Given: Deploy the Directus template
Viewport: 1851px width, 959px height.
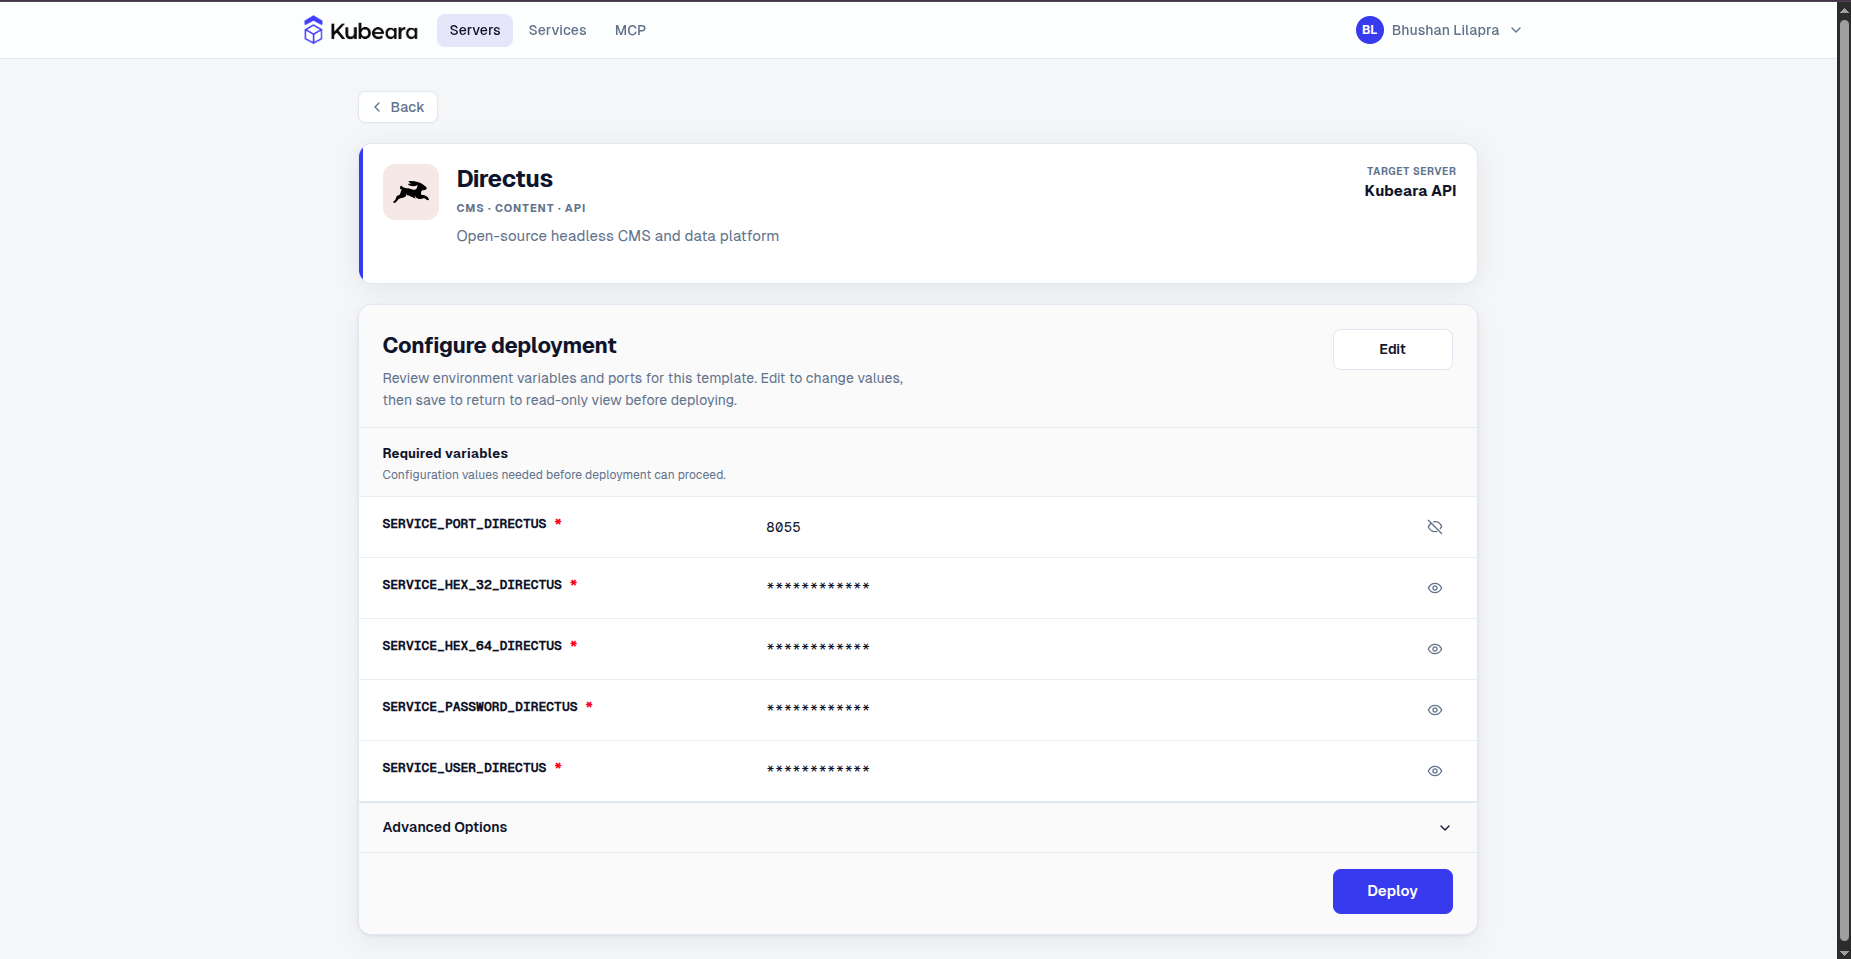Looking at the screenshot, I should [x=1392, y=891].
